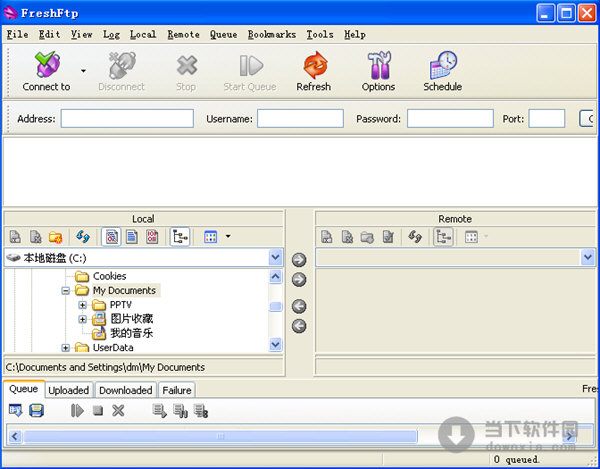Open the local drive C: dropdown
Viewport: 600px width, 469px height.
point(276,258)
